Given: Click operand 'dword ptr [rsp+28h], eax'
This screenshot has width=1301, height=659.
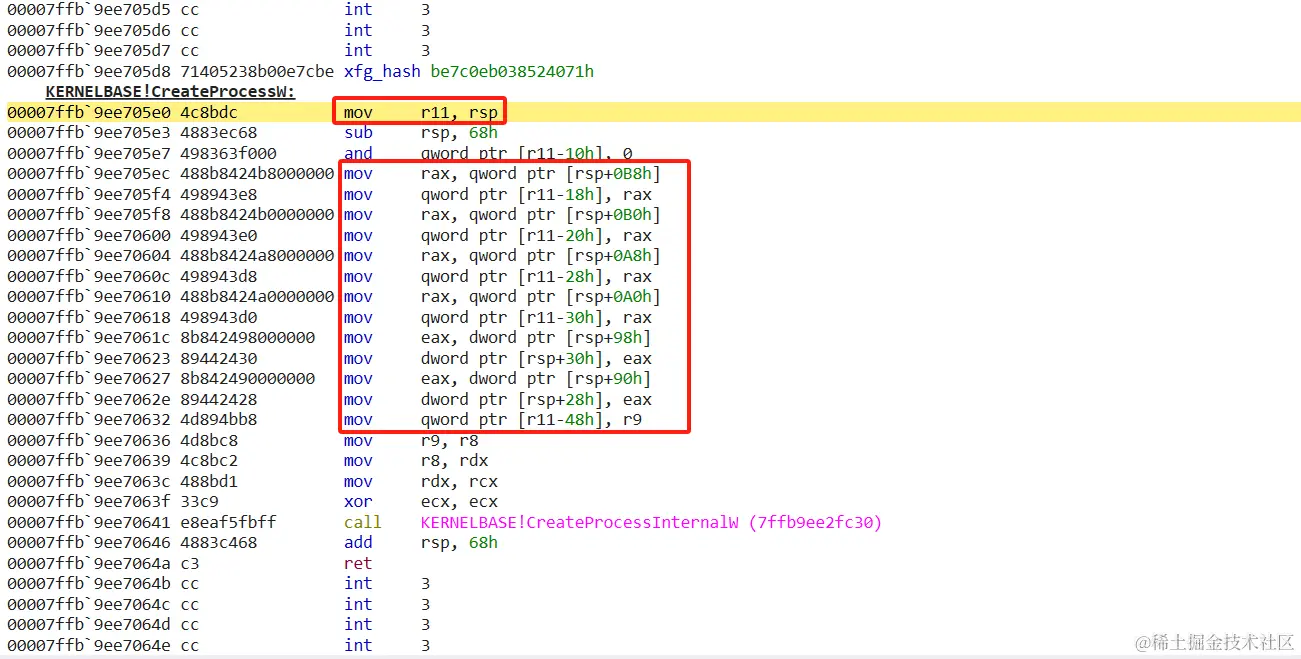Looking at the screenshot, I should [x=536, y=399].
